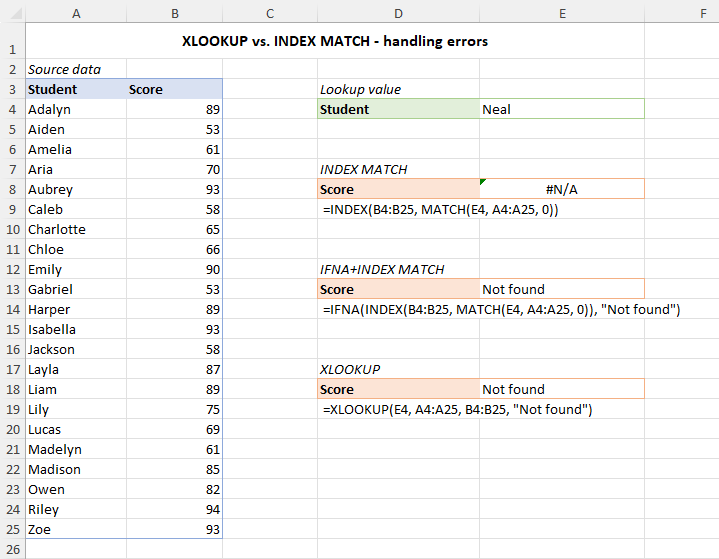This screenshot has width=719, height=559.
Task: Click the green error indicator triangle
Action: point(482,182)
